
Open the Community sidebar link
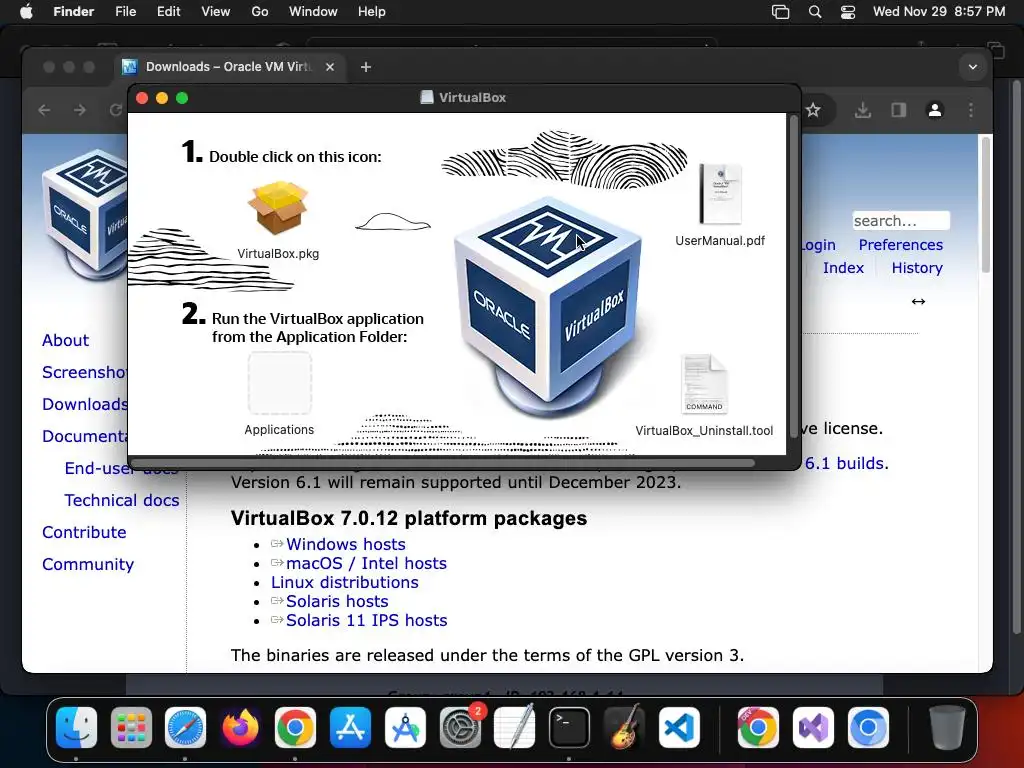coord(88,564)
